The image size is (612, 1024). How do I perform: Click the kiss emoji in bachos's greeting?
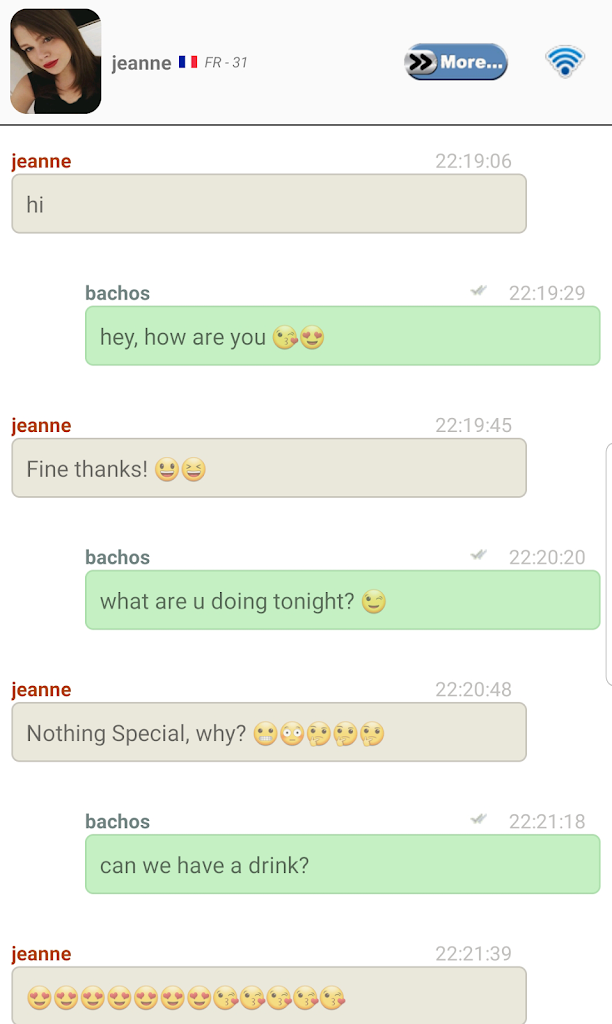click(x=285, y=338)
